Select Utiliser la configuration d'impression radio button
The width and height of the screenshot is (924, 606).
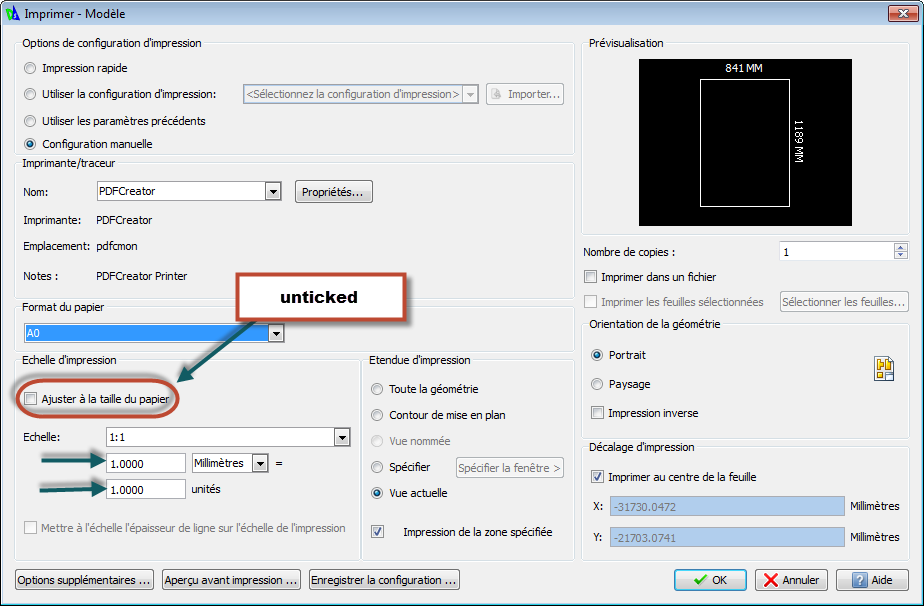30,94
